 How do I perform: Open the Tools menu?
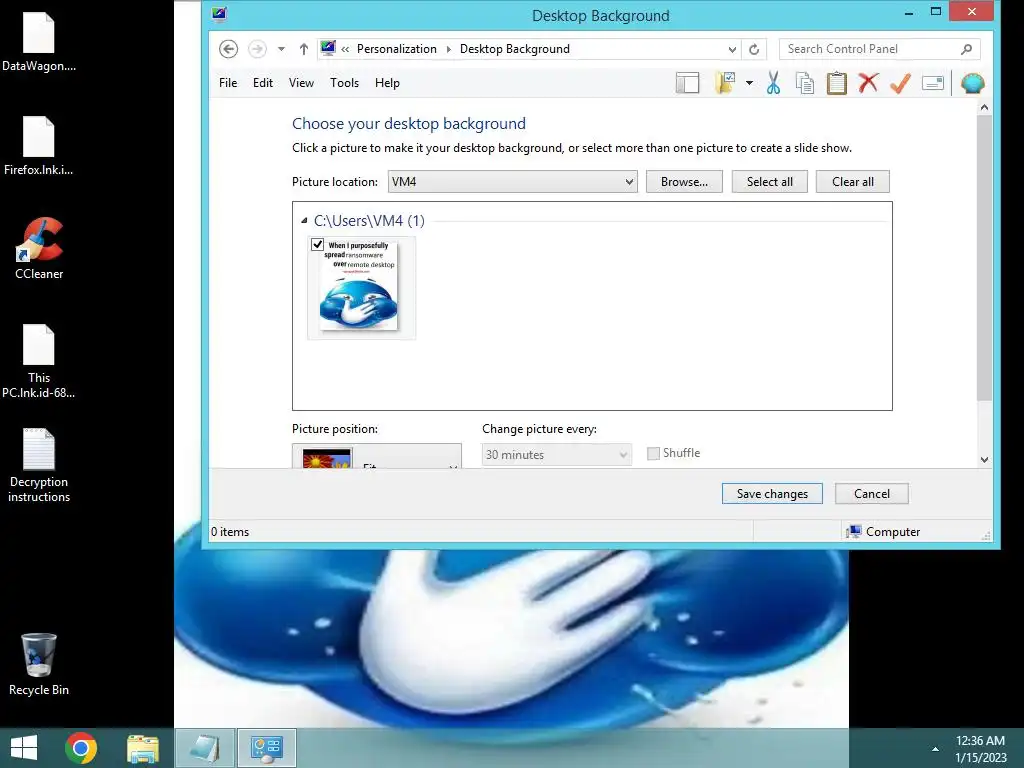pos(344,83)
